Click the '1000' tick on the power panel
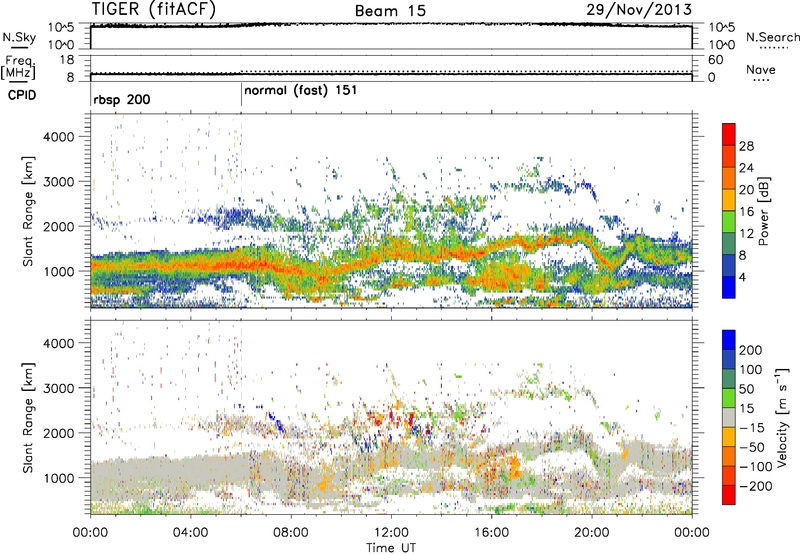The height and width of the screenshot is (554, 800). pyautogui.click(x=58, y=271)
